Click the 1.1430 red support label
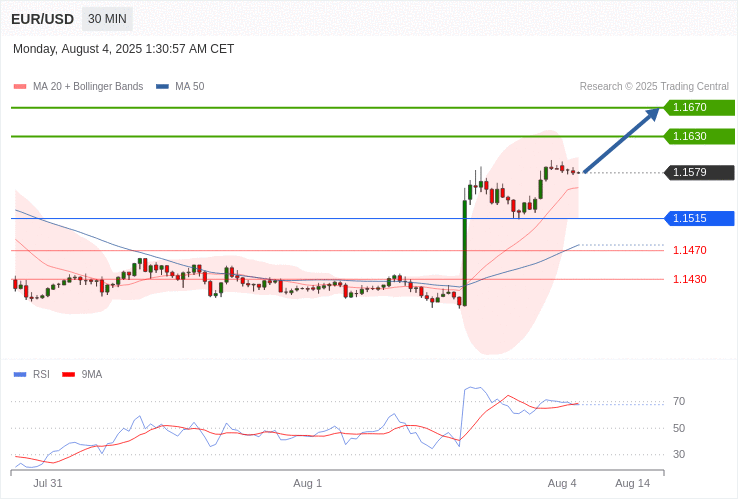The height and width of the screenshot is (500, 738). (x=690, y=280)
